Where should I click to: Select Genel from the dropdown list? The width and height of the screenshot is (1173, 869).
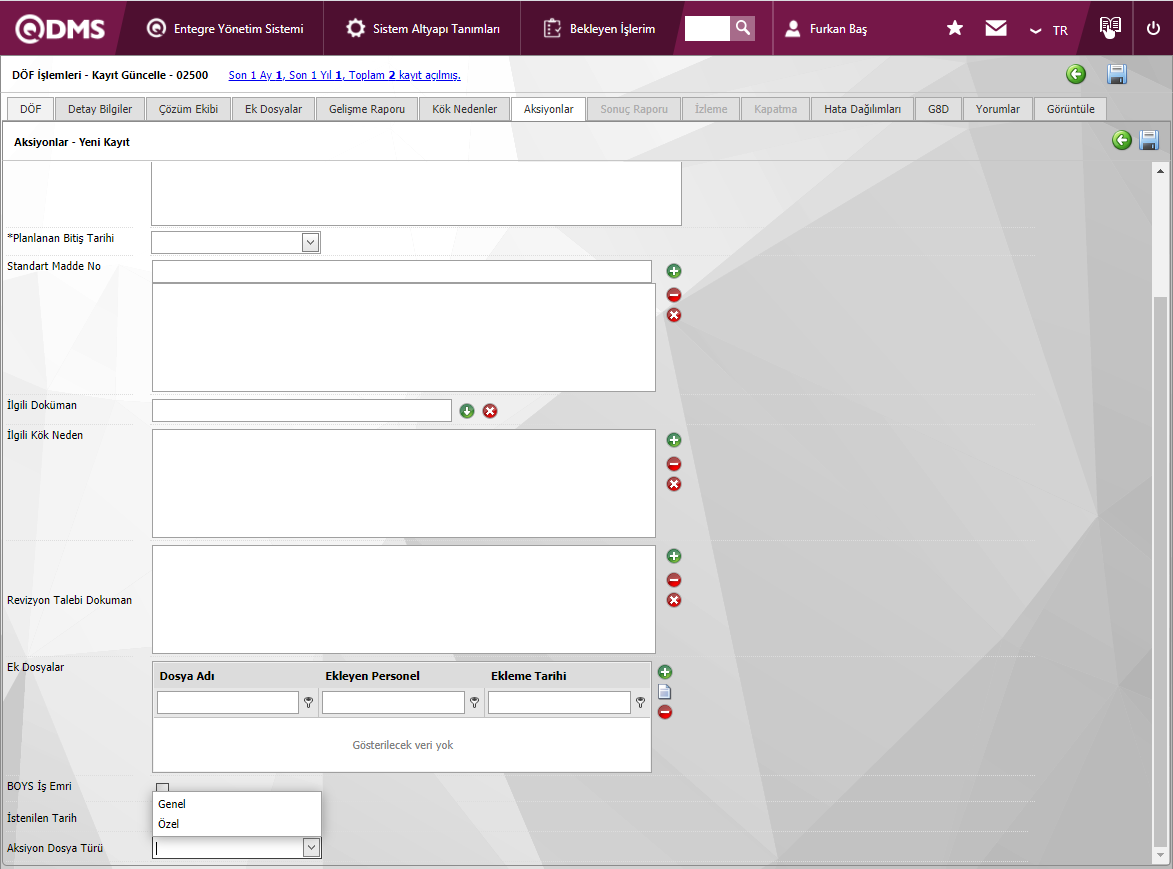236,804
